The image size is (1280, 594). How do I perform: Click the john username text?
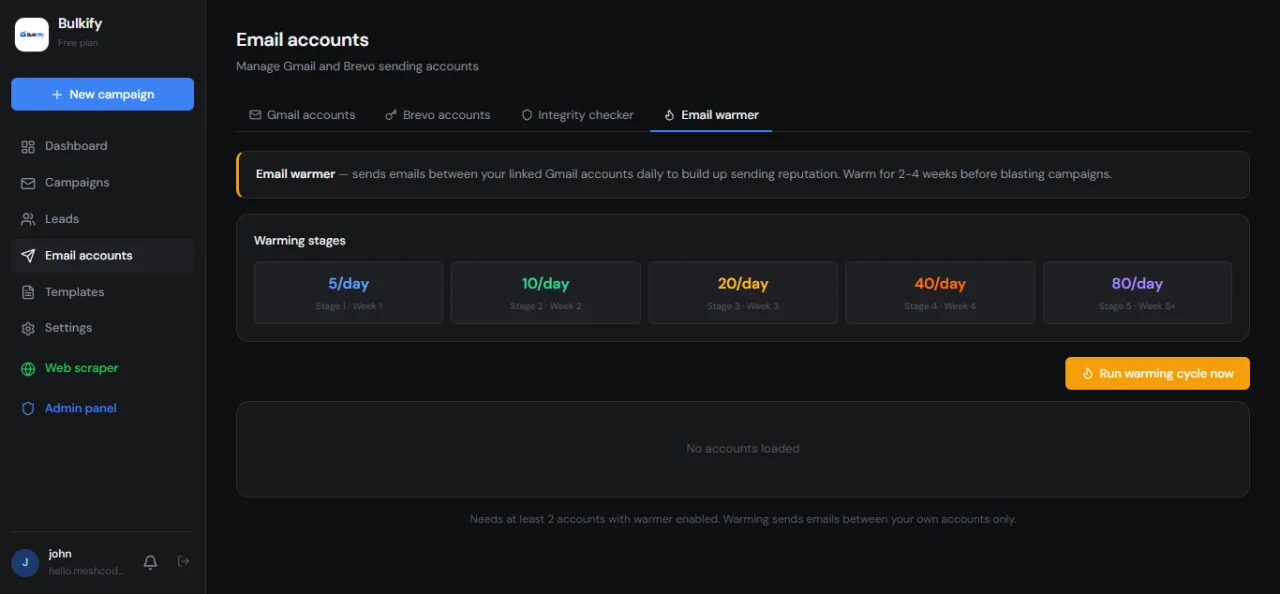click(x=60, y=554)
